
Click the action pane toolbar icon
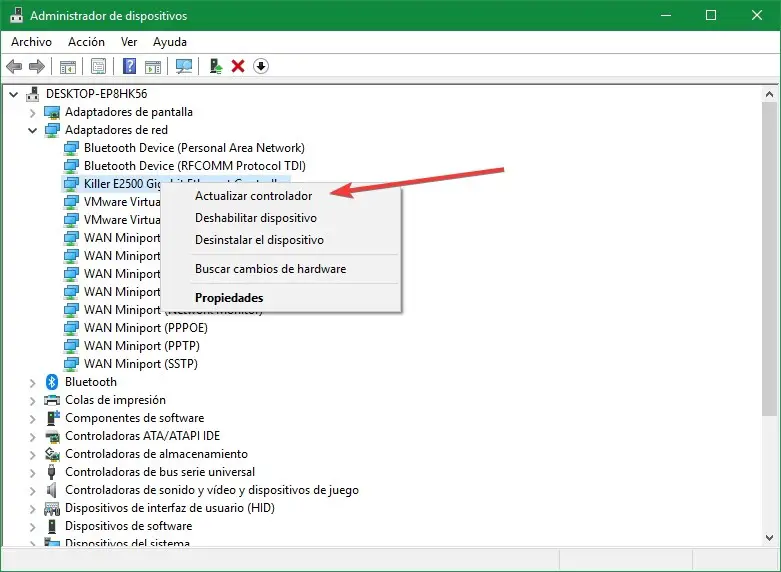[153, 66]
